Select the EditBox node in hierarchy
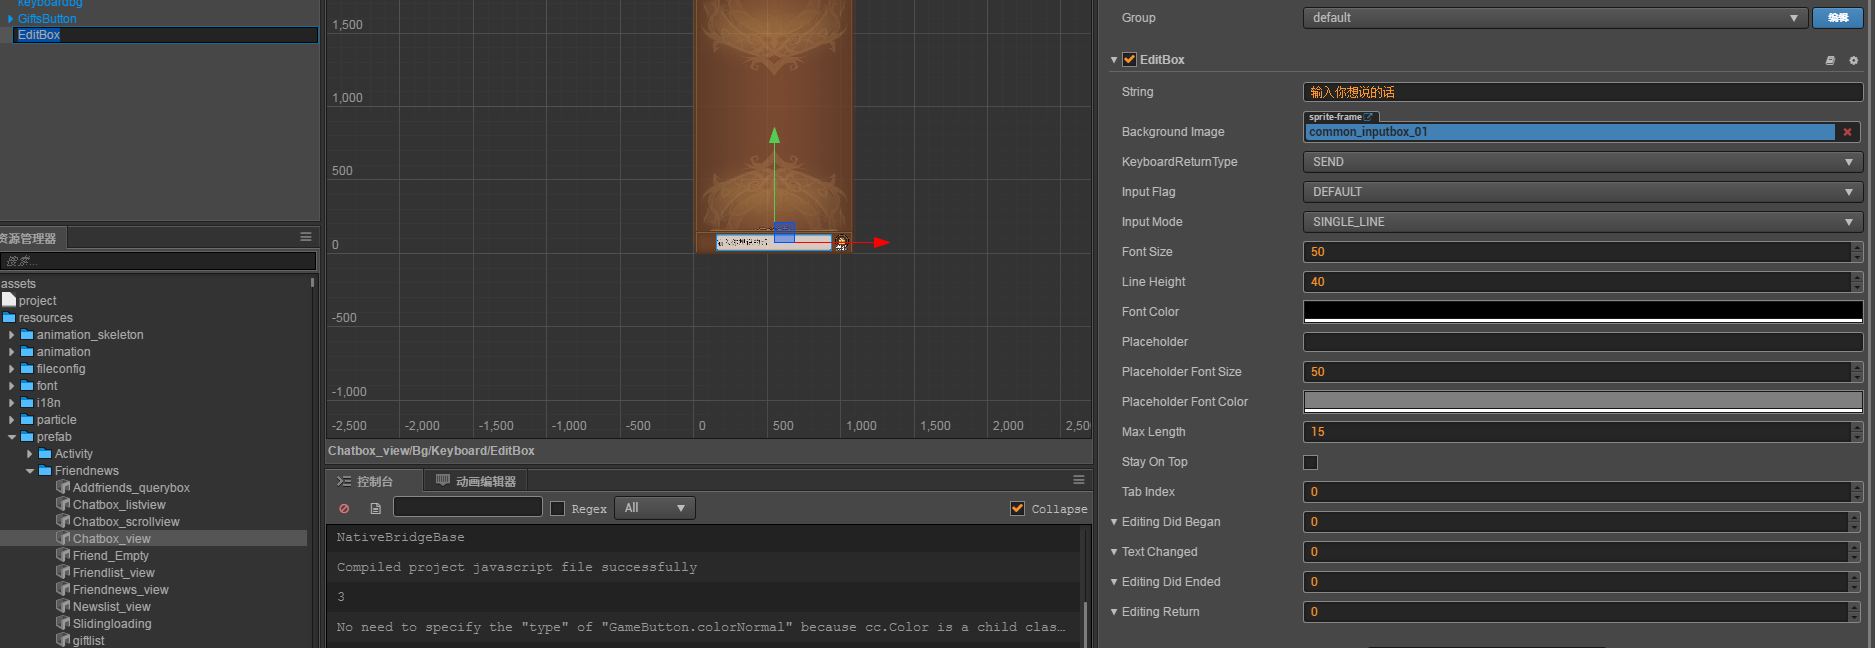Viewport: 1875px width, 648px height. 165,35
